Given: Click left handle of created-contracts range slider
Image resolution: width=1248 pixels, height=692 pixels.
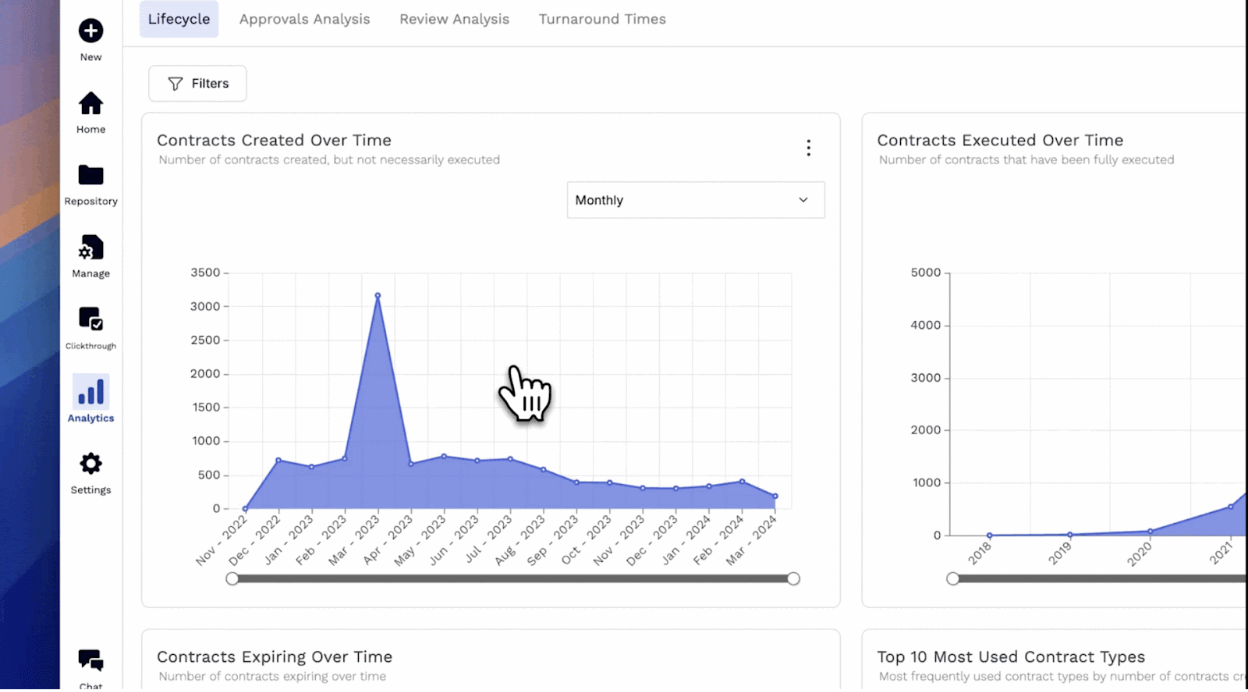Looking at the screenshot, I should 233,578.
